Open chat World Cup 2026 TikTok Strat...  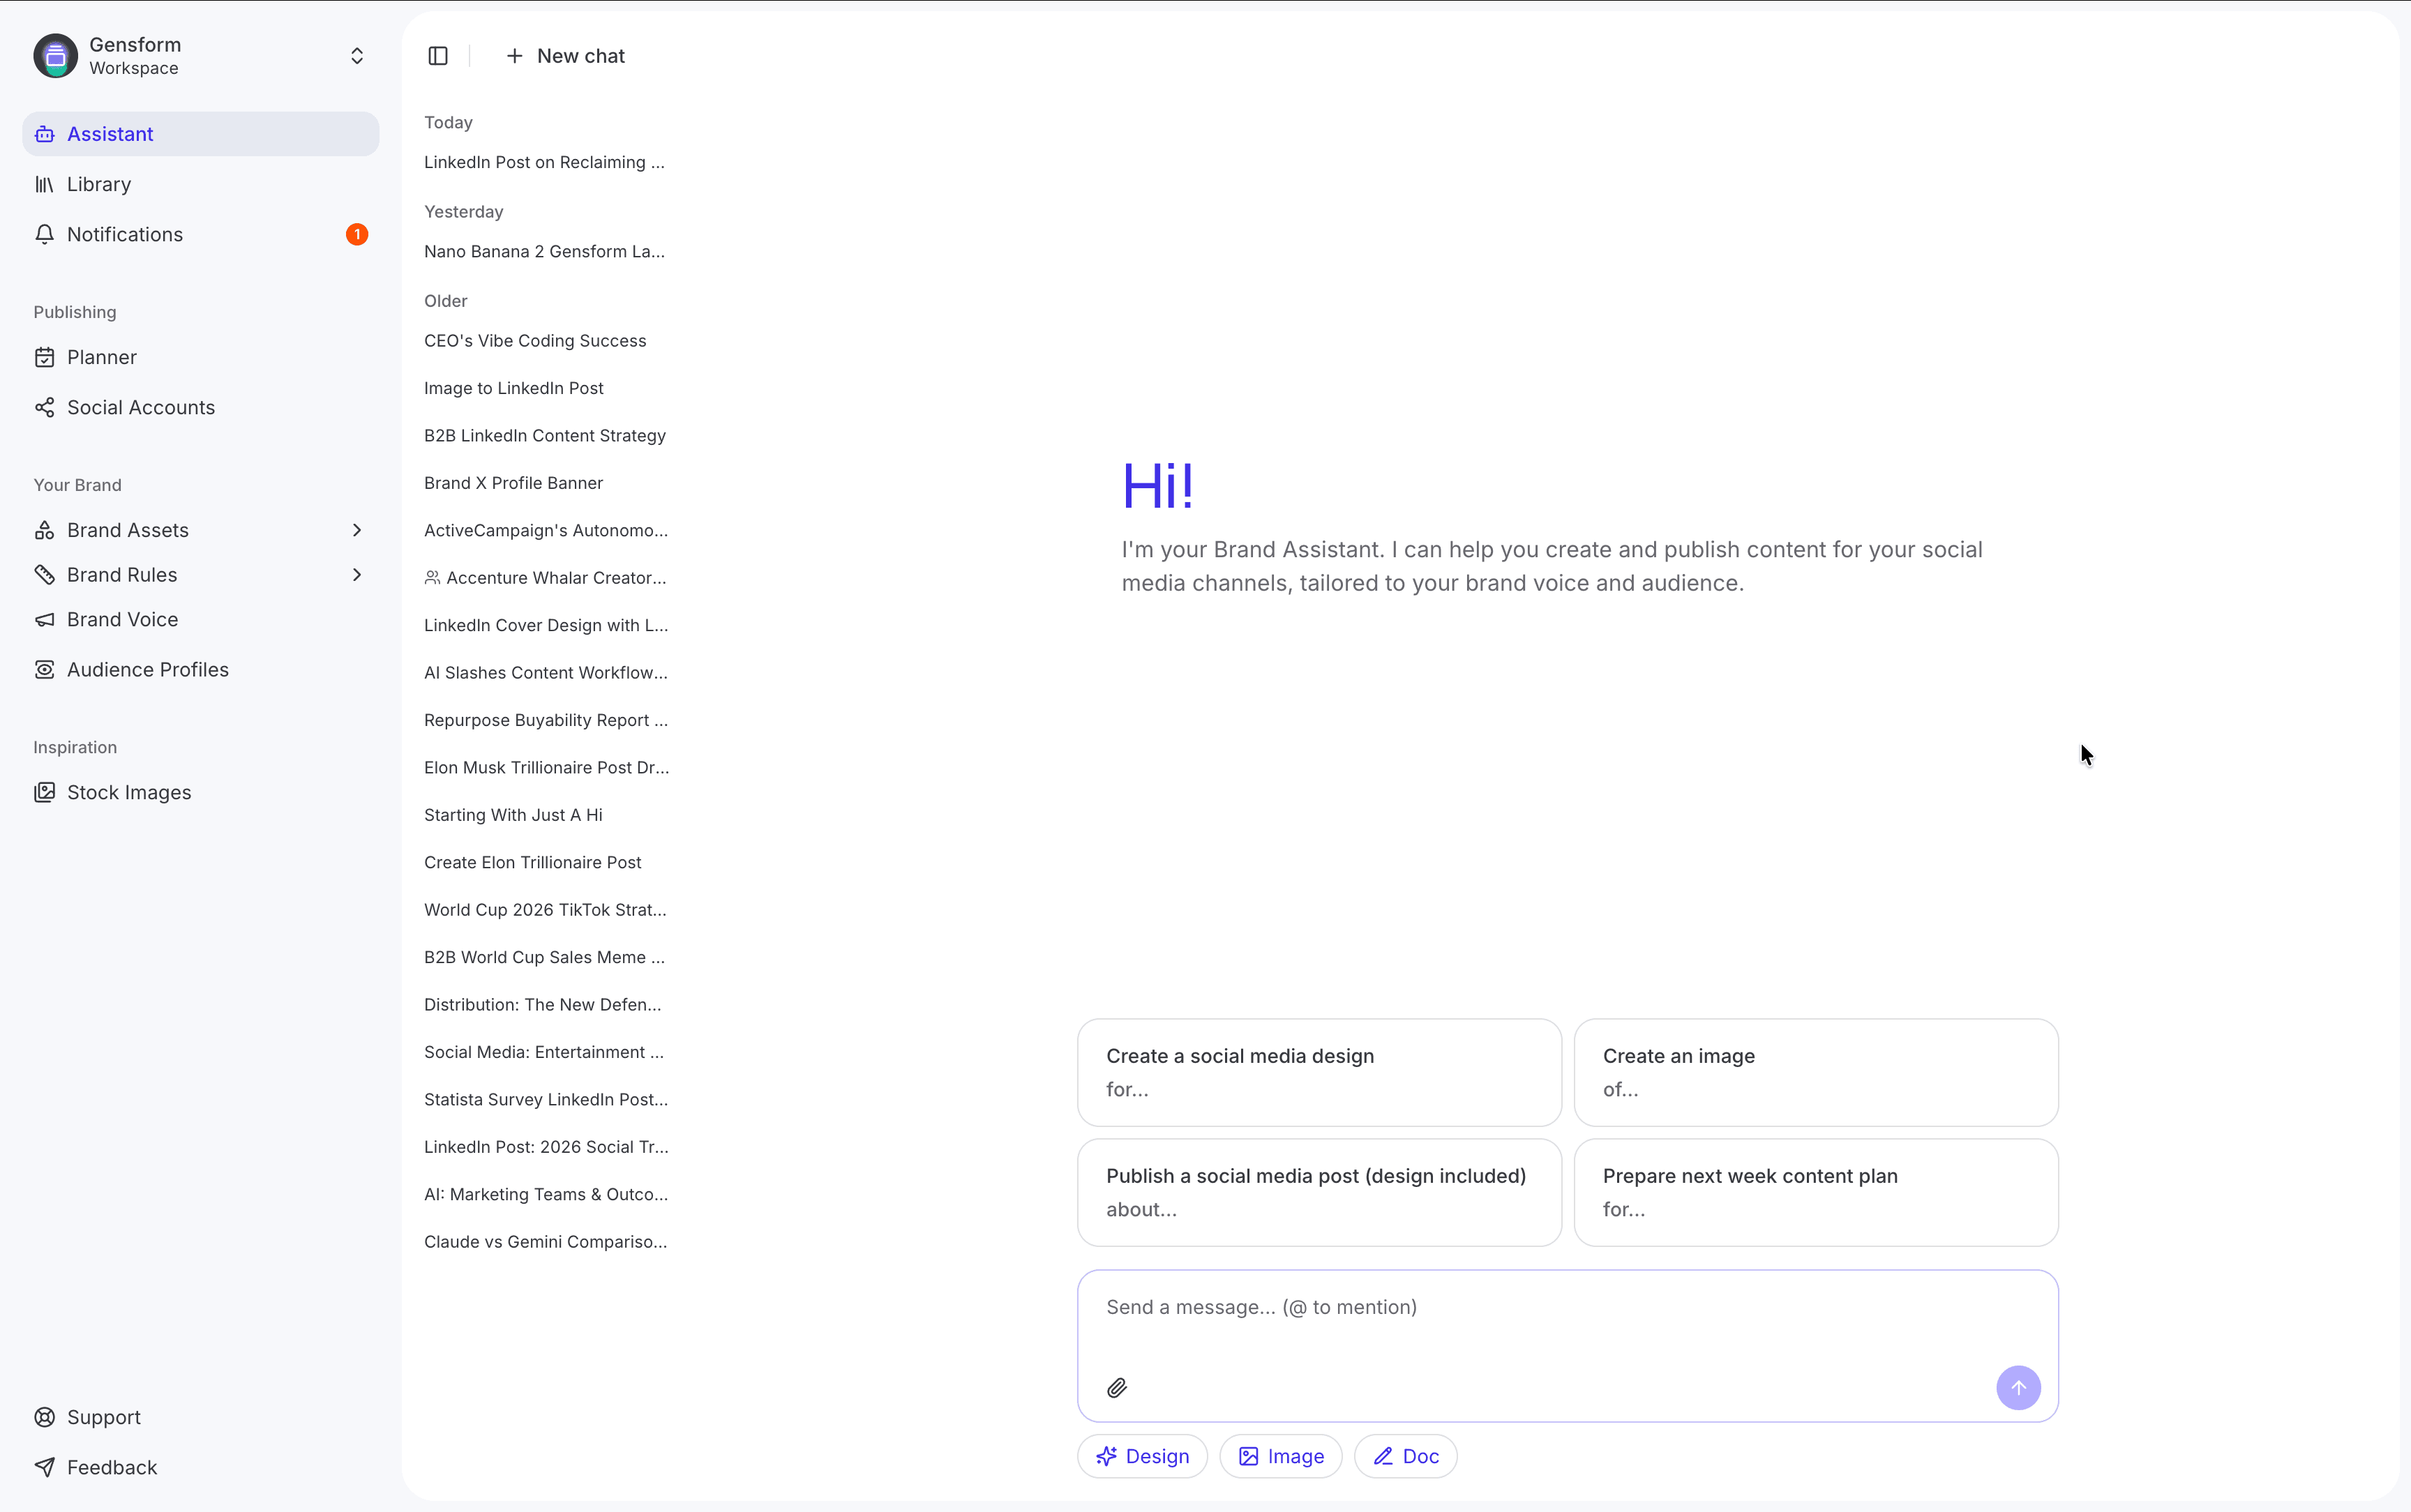[x=545, y=910]
